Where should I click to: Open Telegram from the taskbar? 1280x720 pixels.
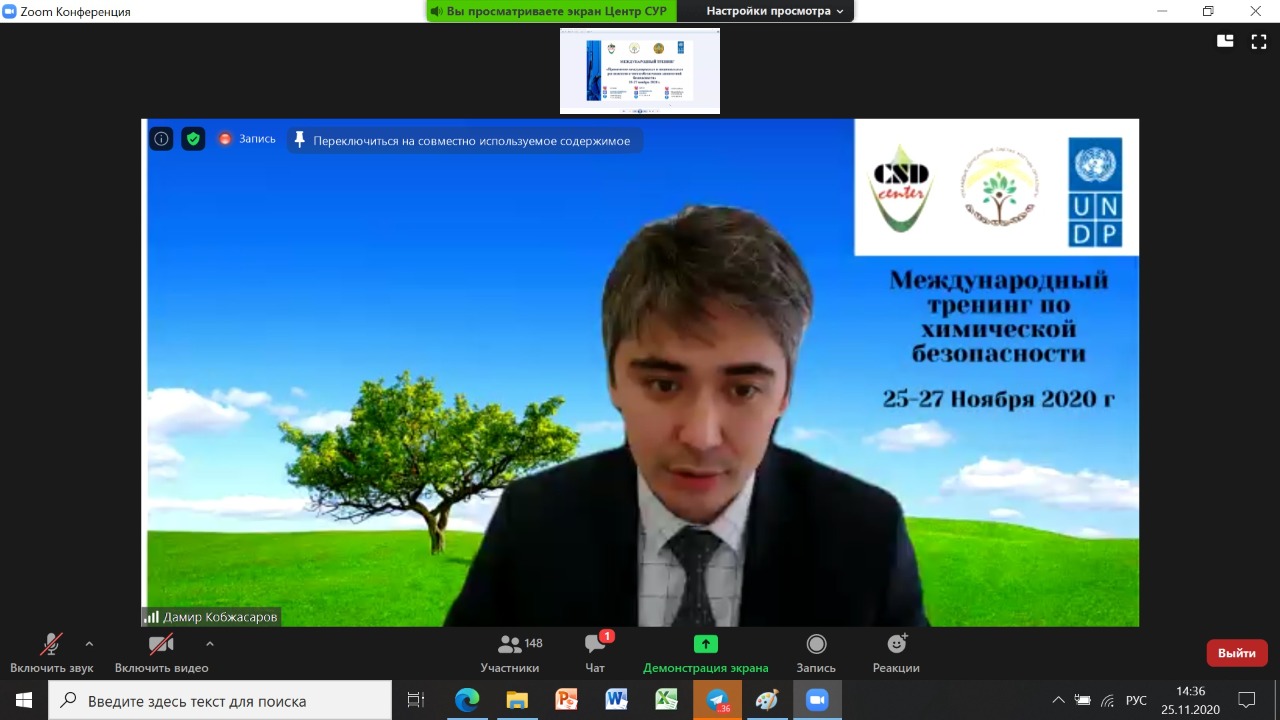pos(717,700)
